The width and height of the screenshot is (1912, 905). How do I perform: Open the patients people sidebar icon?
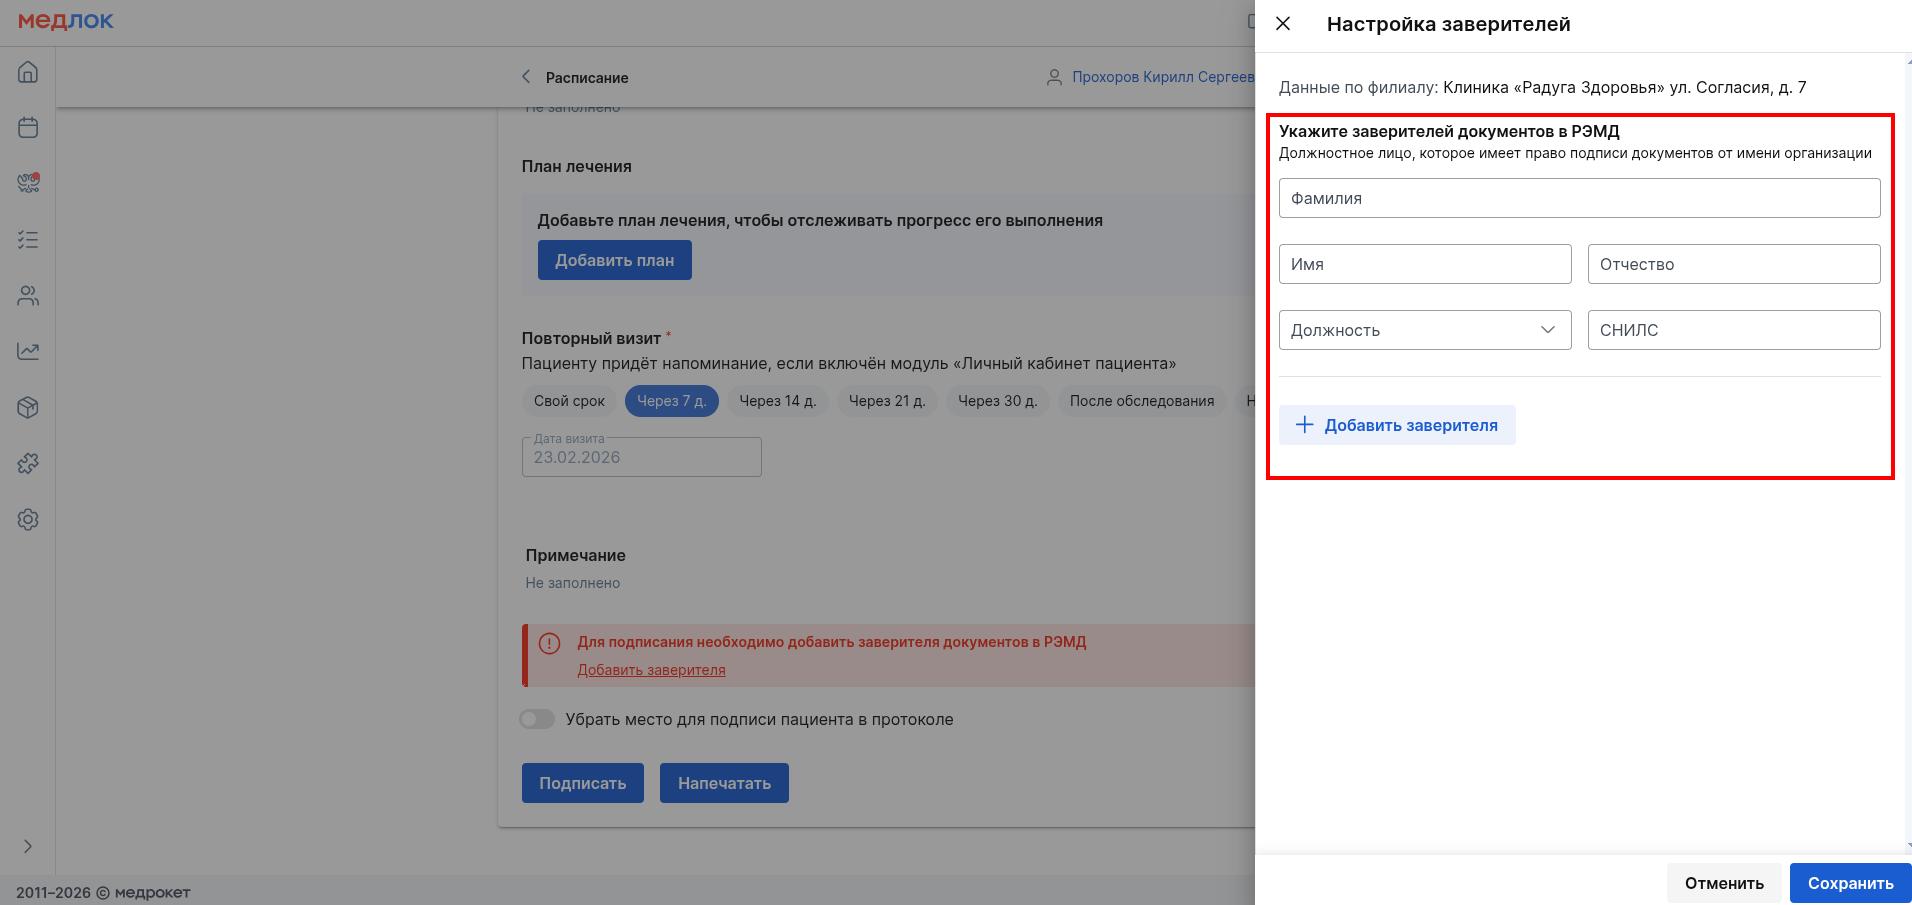tap(28, 296)
